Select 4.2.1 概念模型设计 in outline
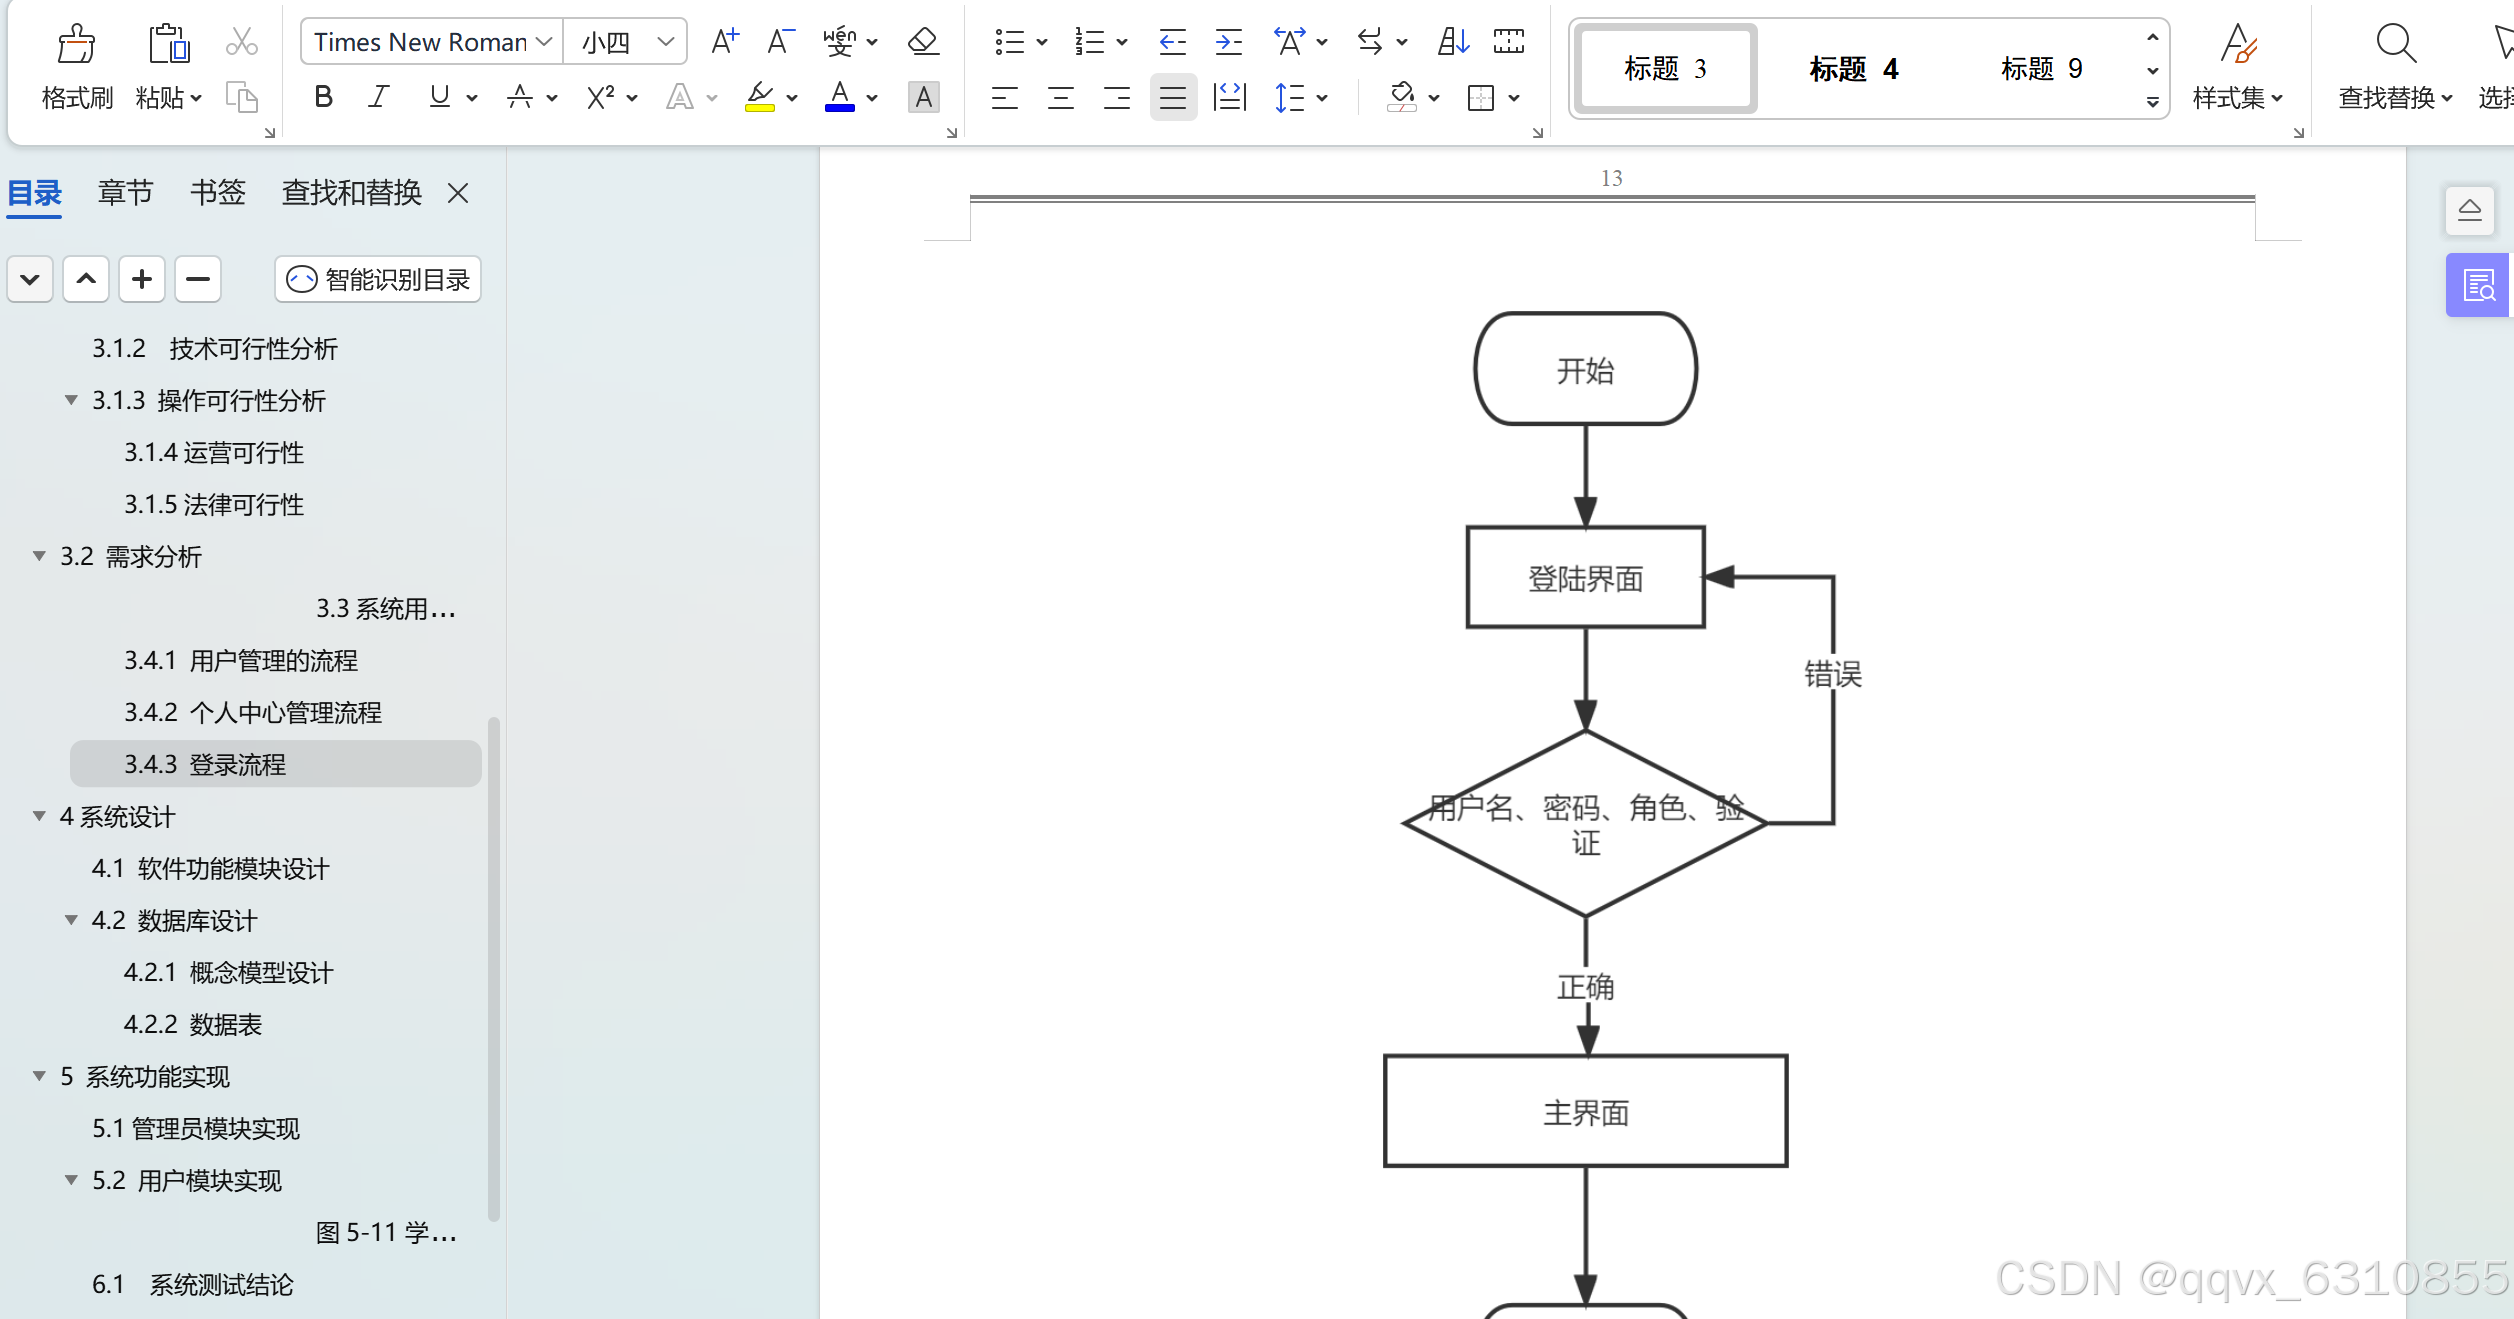This screenshot has height=1319, width=2514. click(x=228, y=972)
